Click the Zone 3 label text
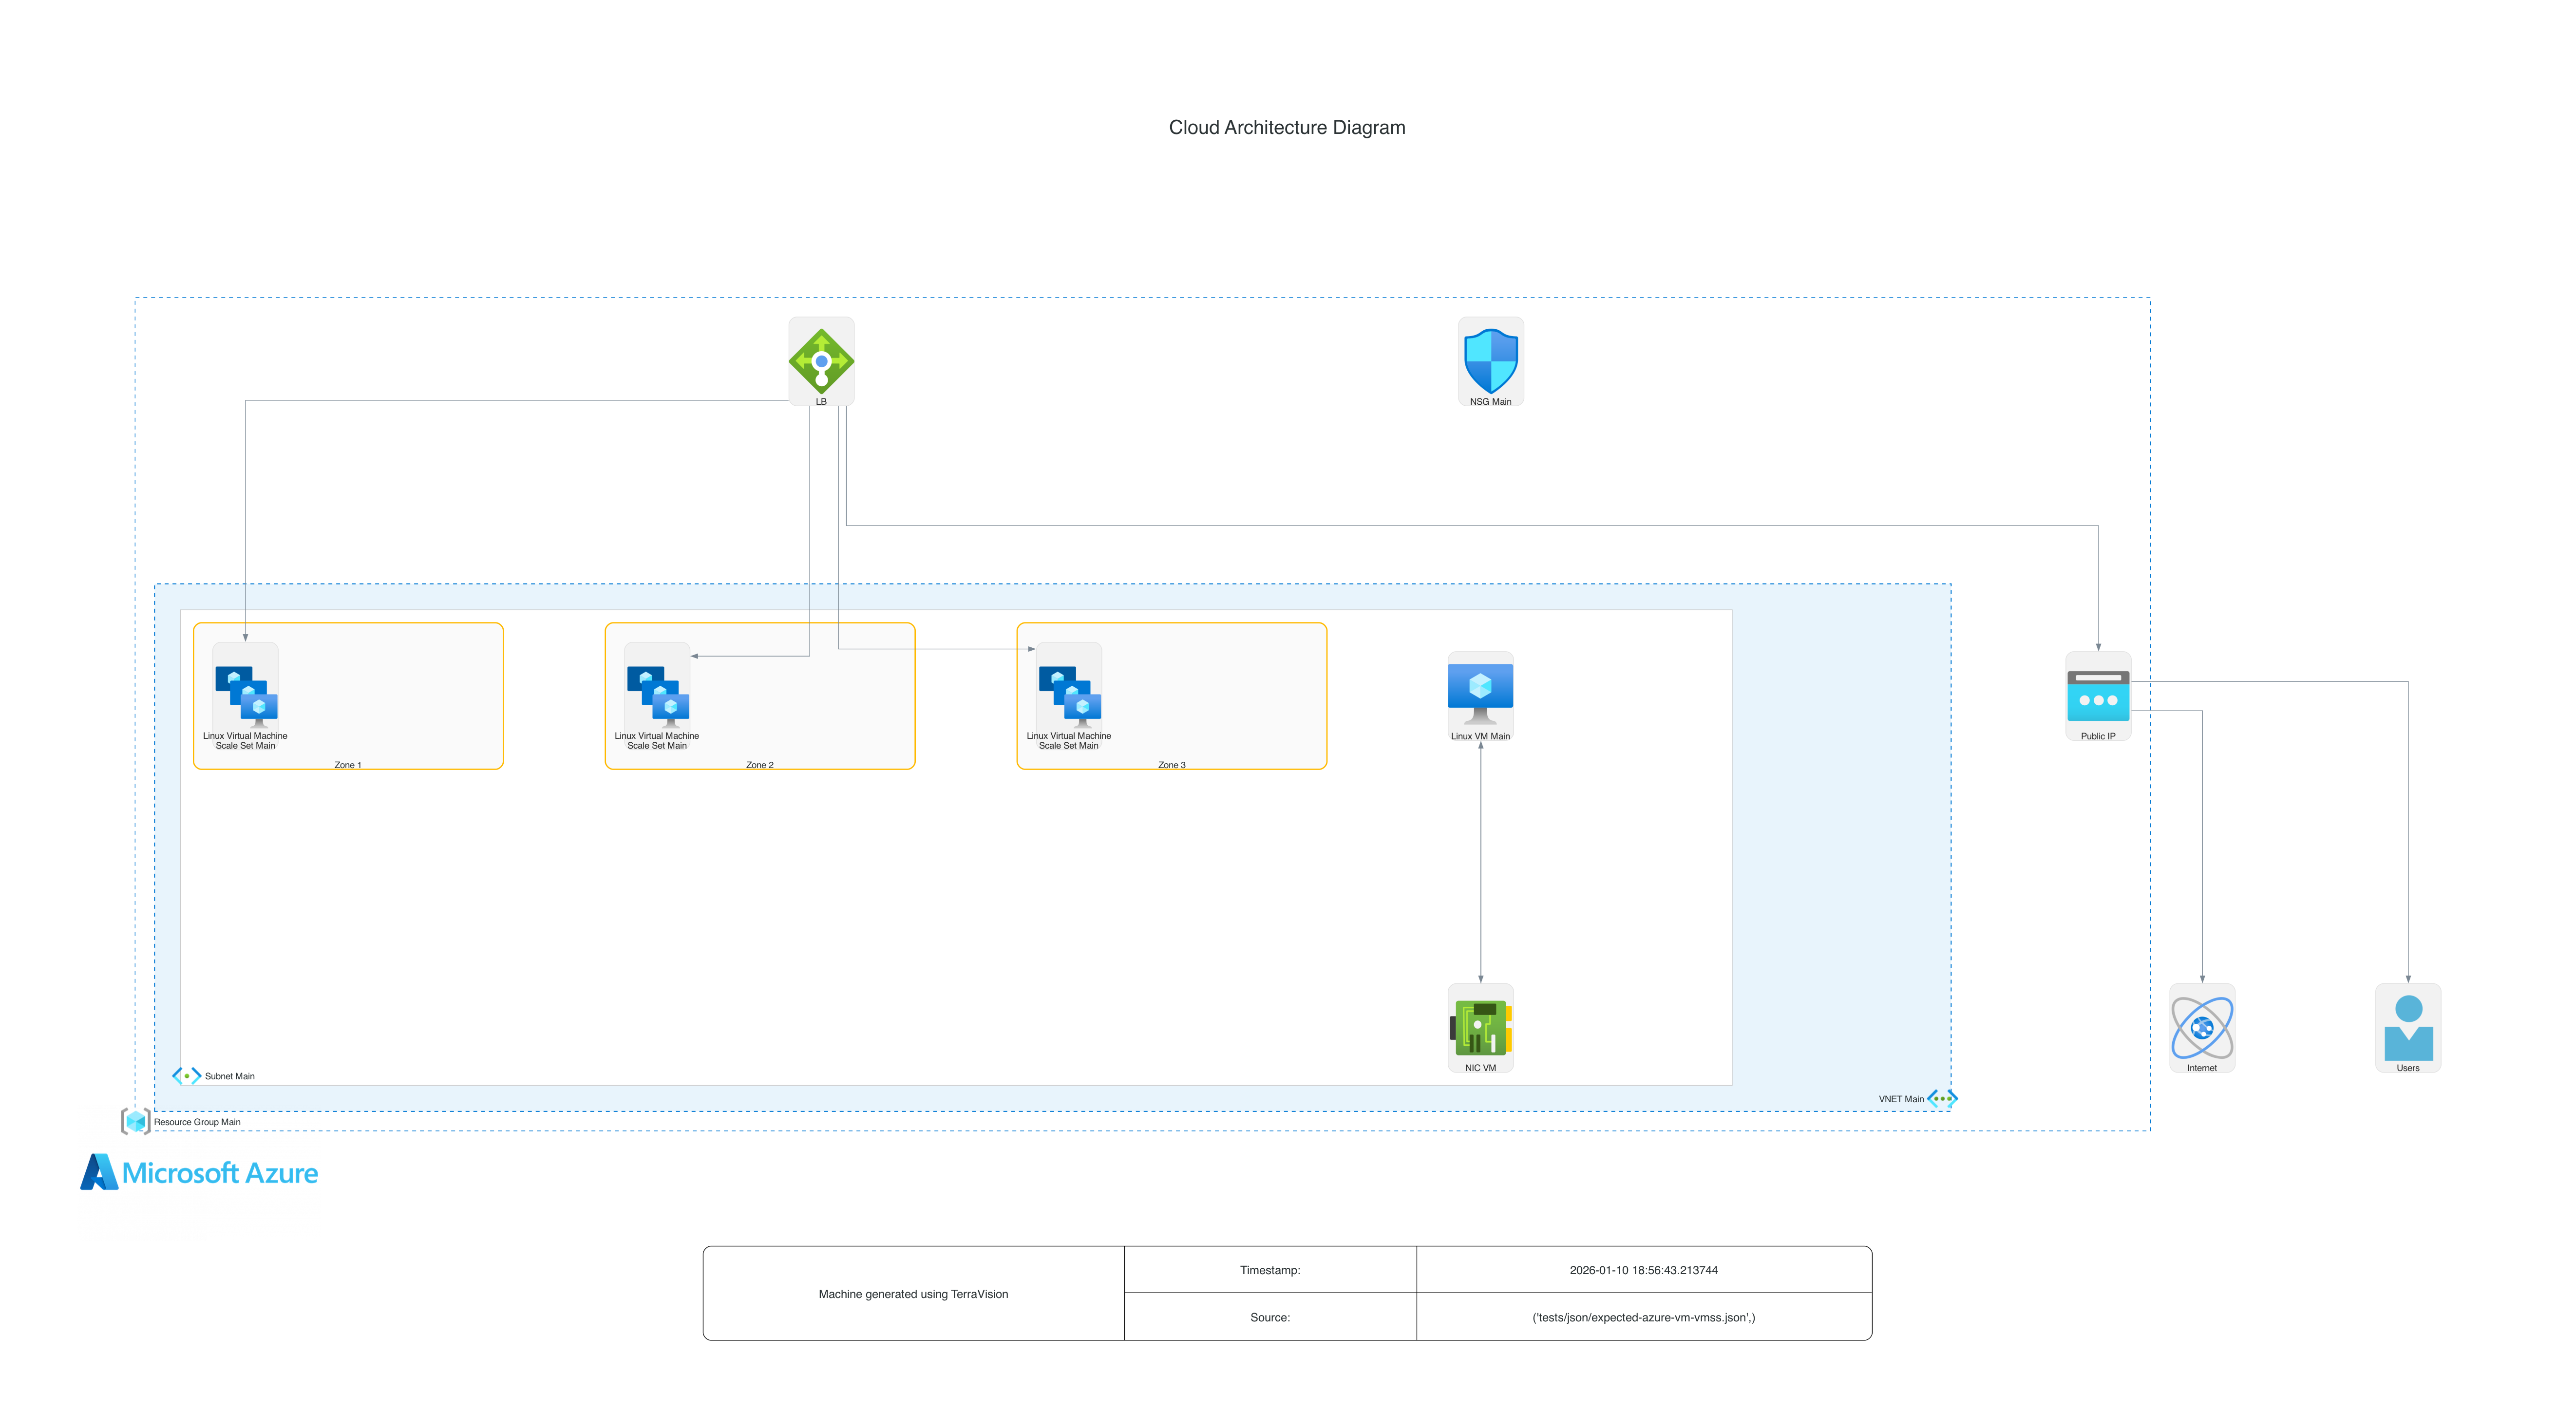2576x1411 pixels. point(1172,765)
